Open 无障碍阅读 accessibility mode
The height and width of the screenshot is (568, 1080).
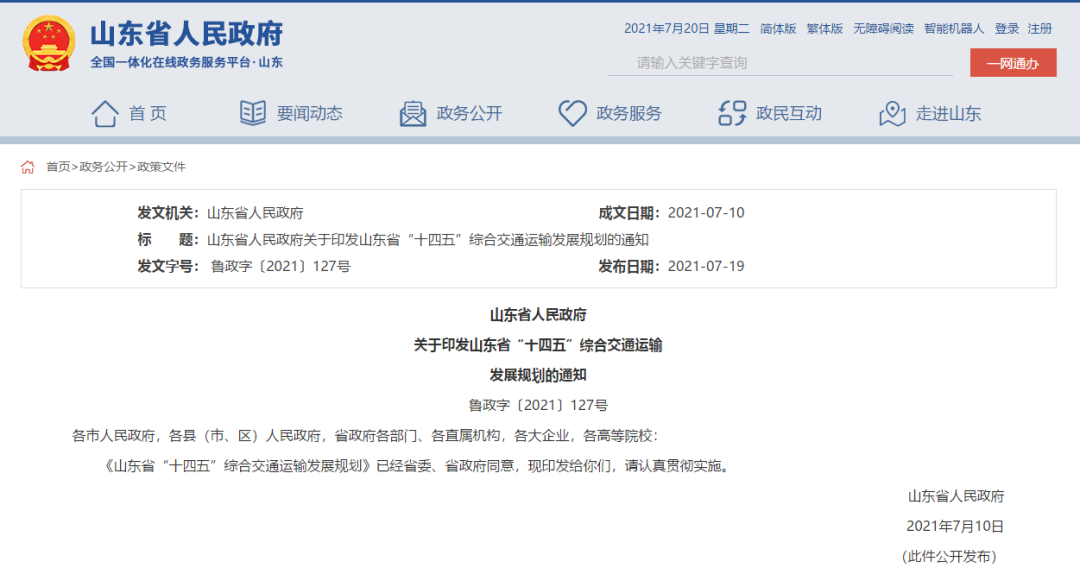coord(884,28)
